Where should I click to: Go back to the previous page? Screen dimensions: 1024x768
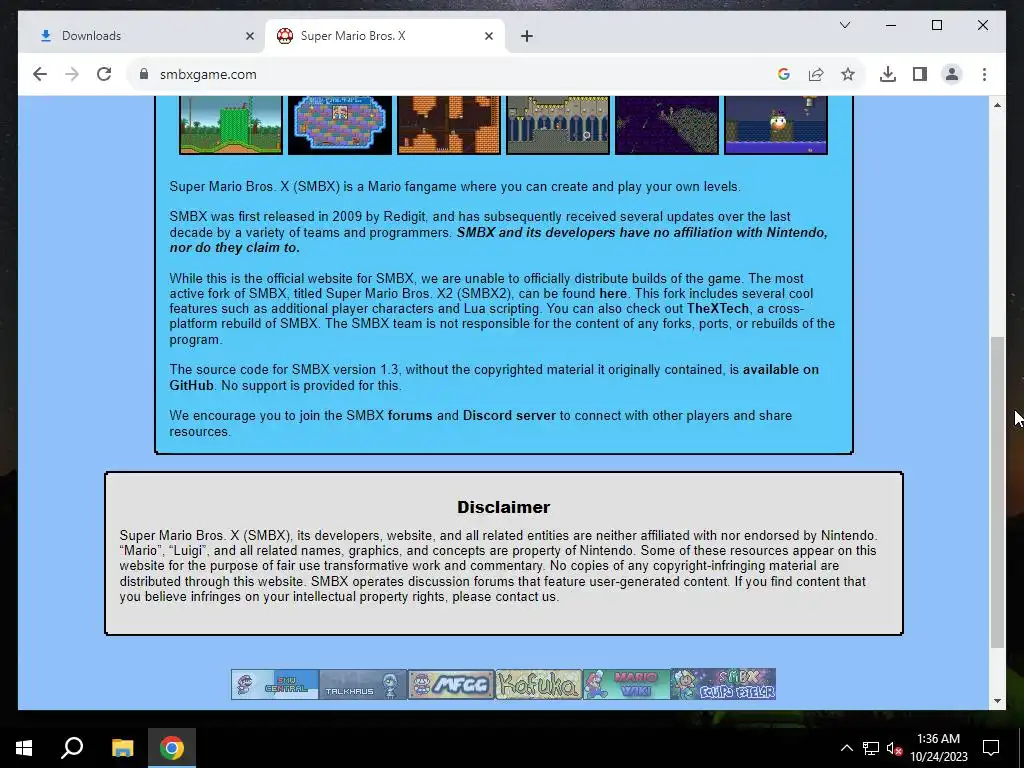40,74
